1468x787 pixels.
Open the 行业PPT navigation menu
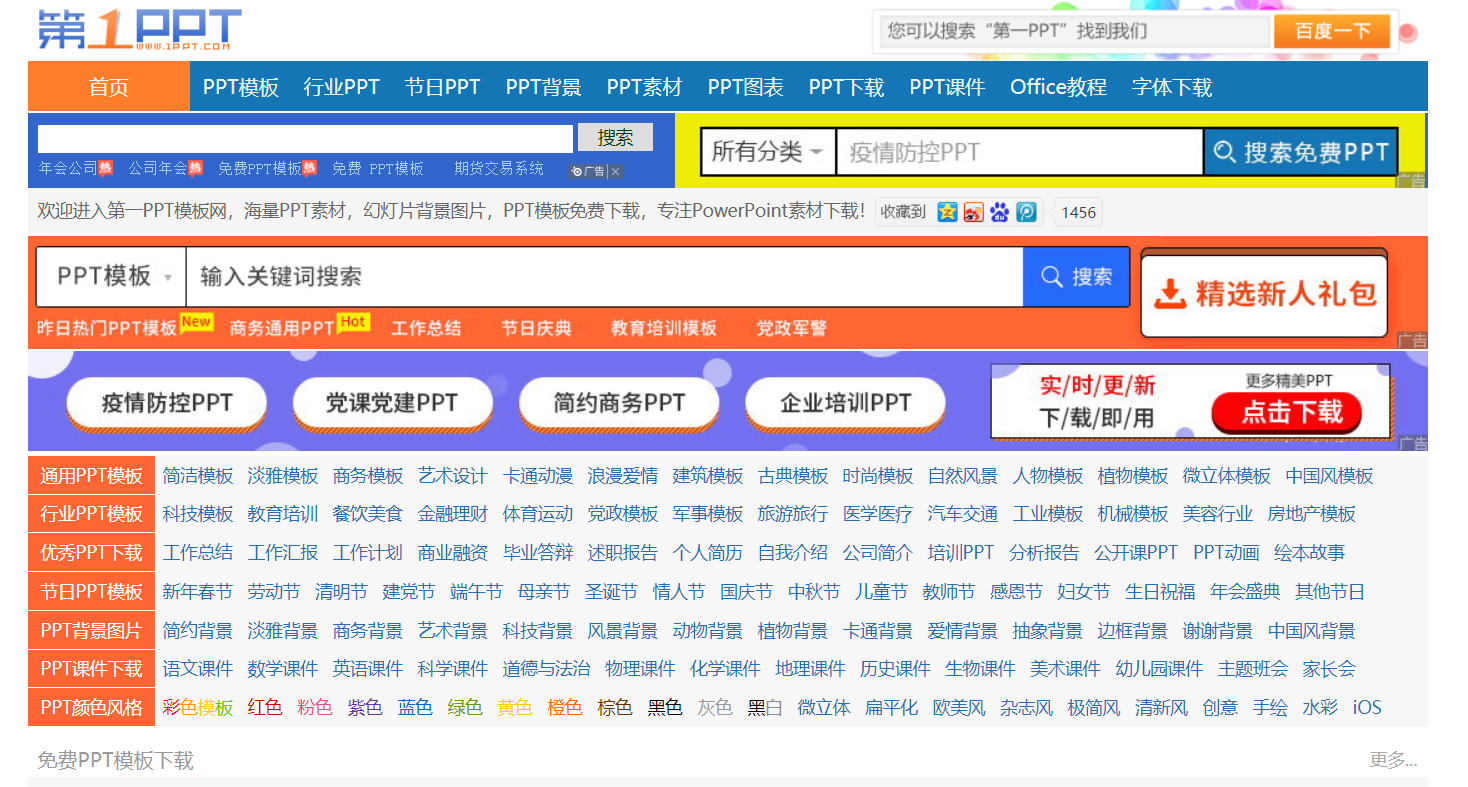[342, 87]
